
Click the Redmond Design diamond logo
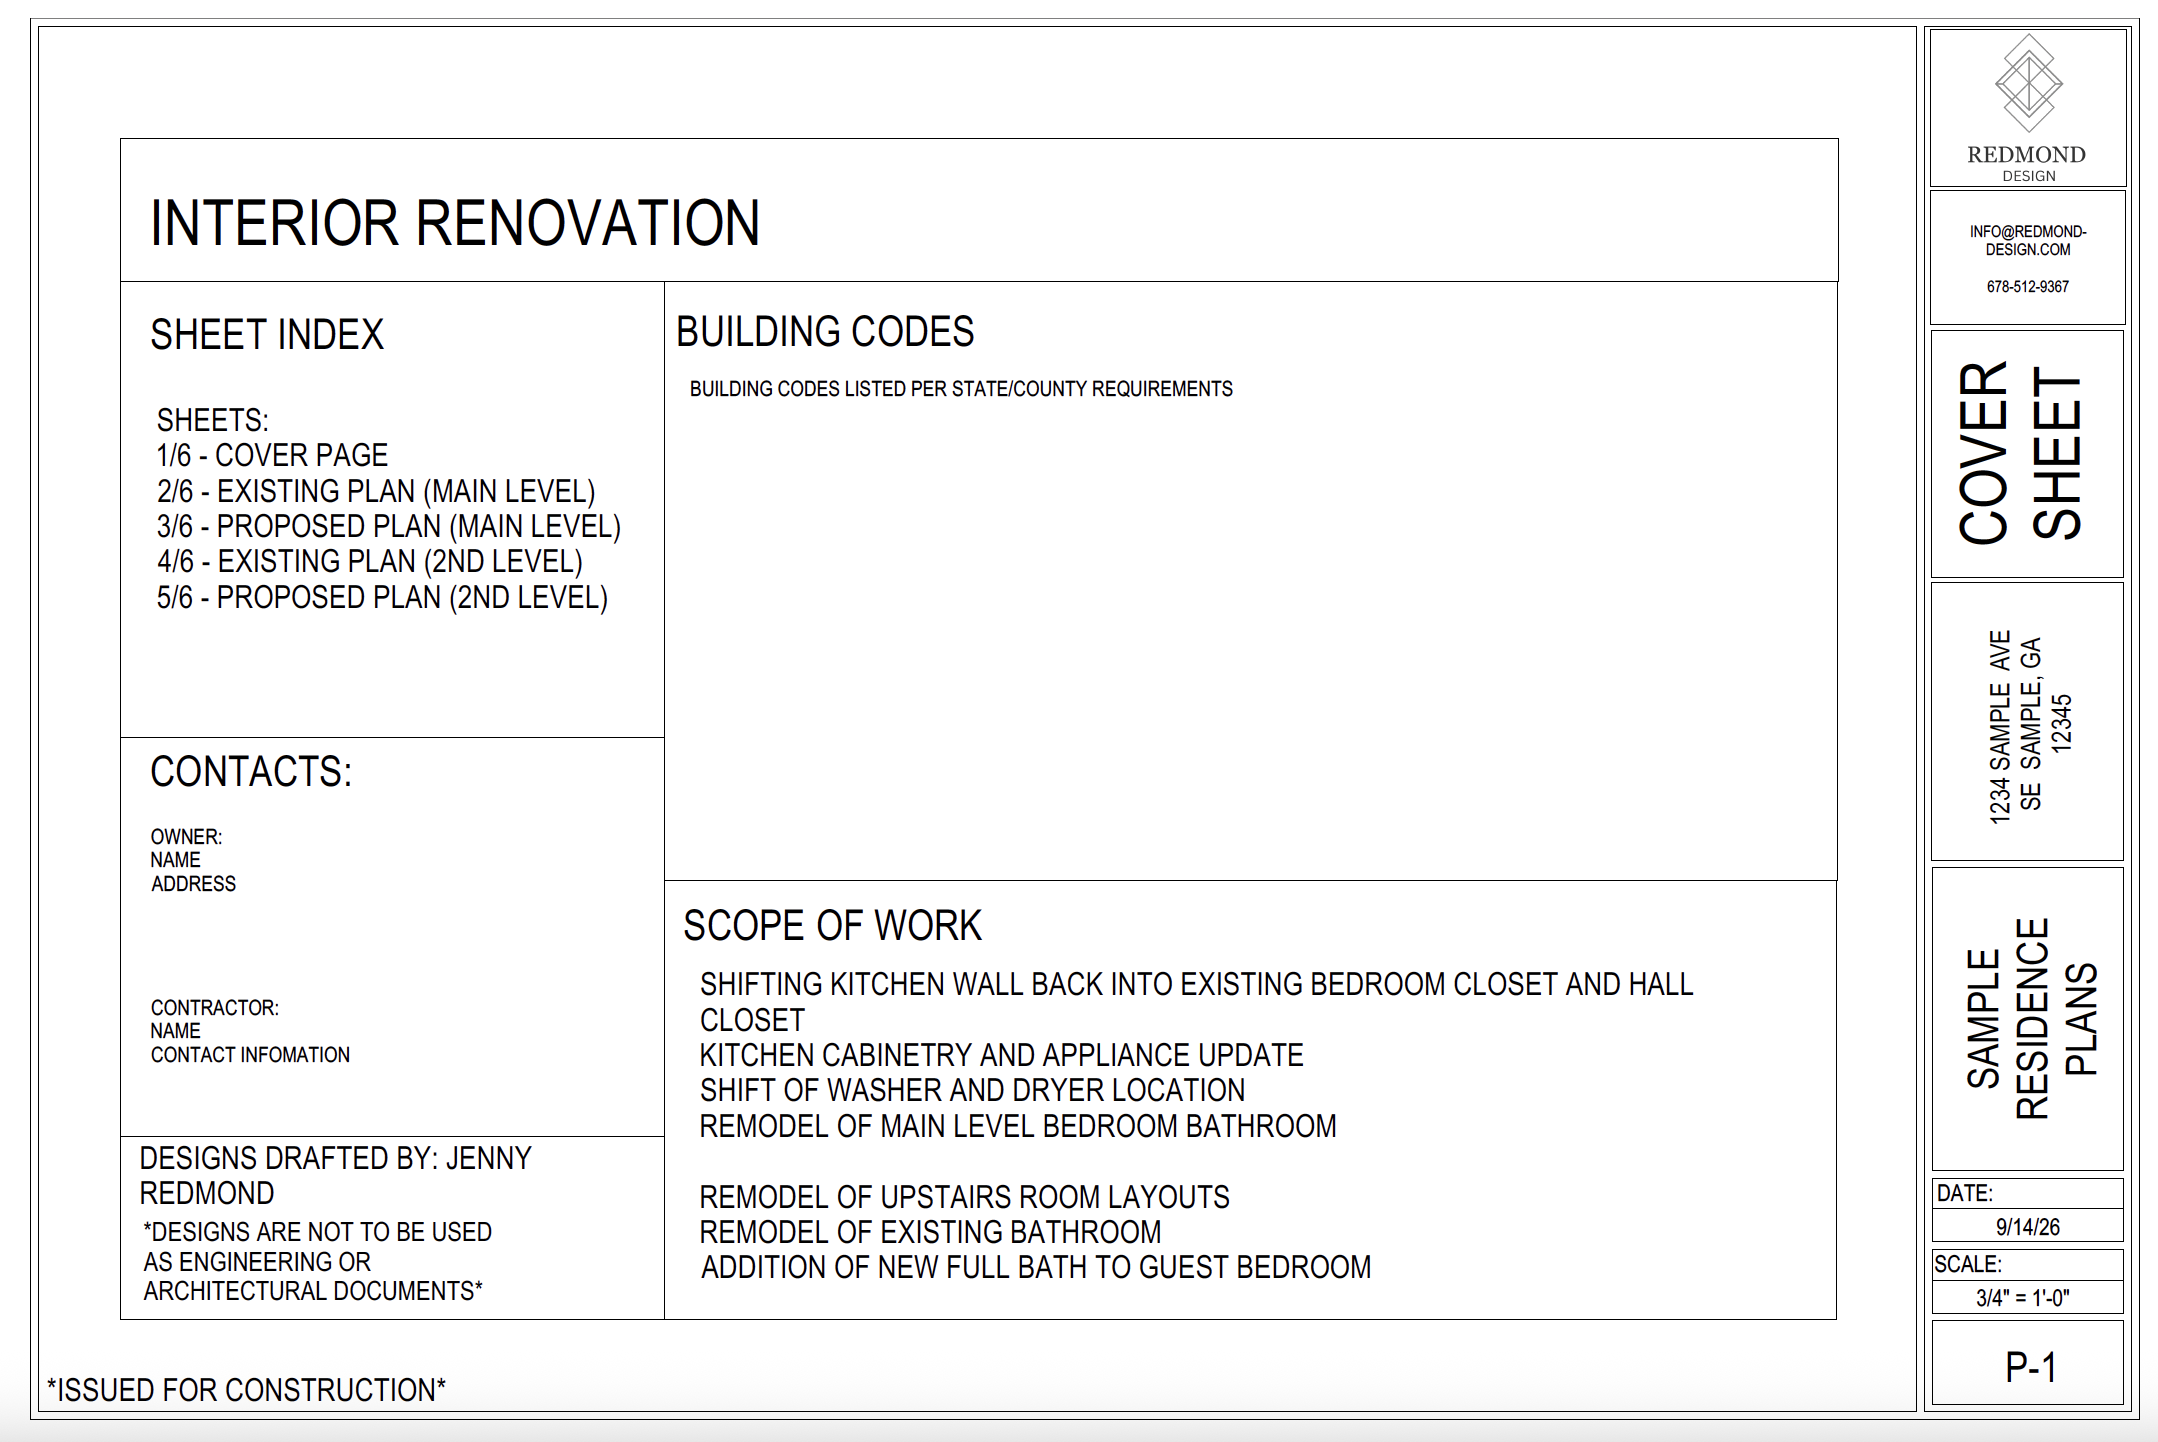(2028, 83)
